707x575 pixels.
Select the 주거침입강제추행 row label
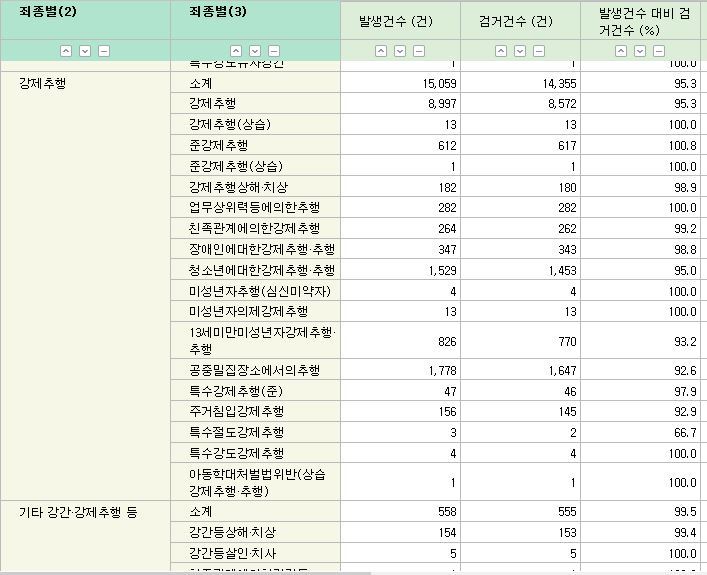[x=236, y=411]
